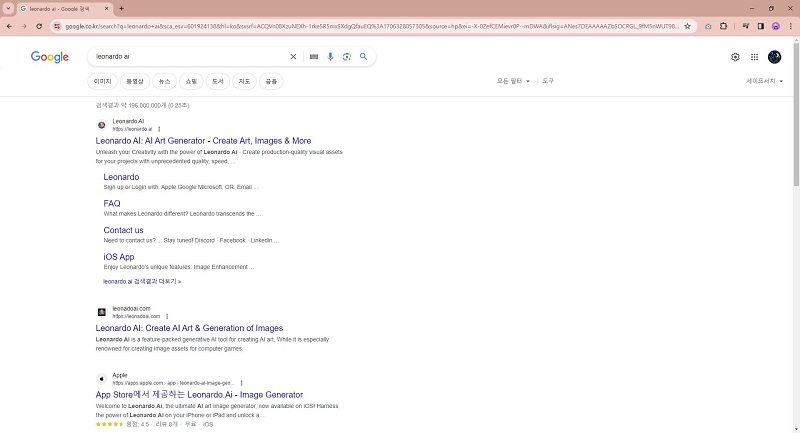The image size is (800, 433).
Task: Bookmark this page with the star icon
Action: coord(687,26)
